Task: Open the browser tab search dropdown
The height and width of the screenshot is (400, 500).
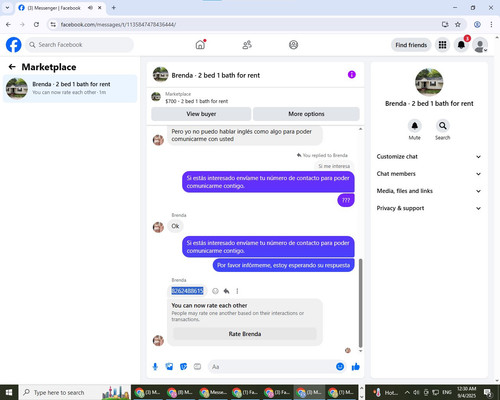Action: click(x=7, y=7)
